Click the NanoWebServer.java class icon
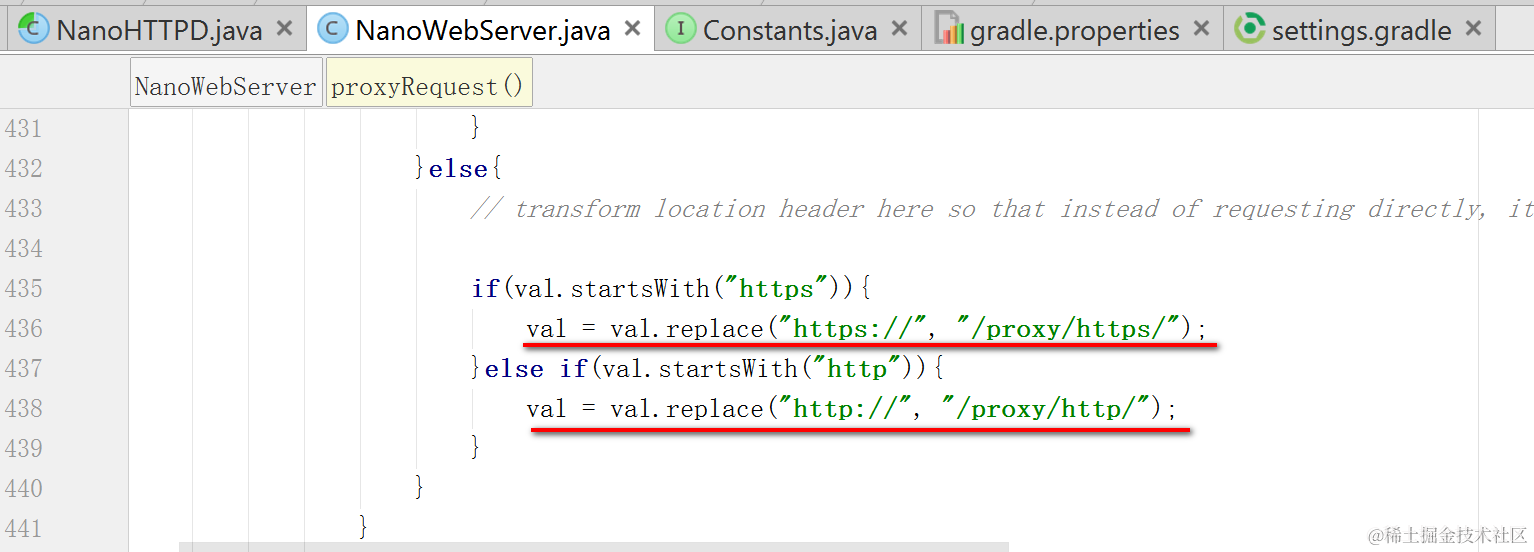 333,29
